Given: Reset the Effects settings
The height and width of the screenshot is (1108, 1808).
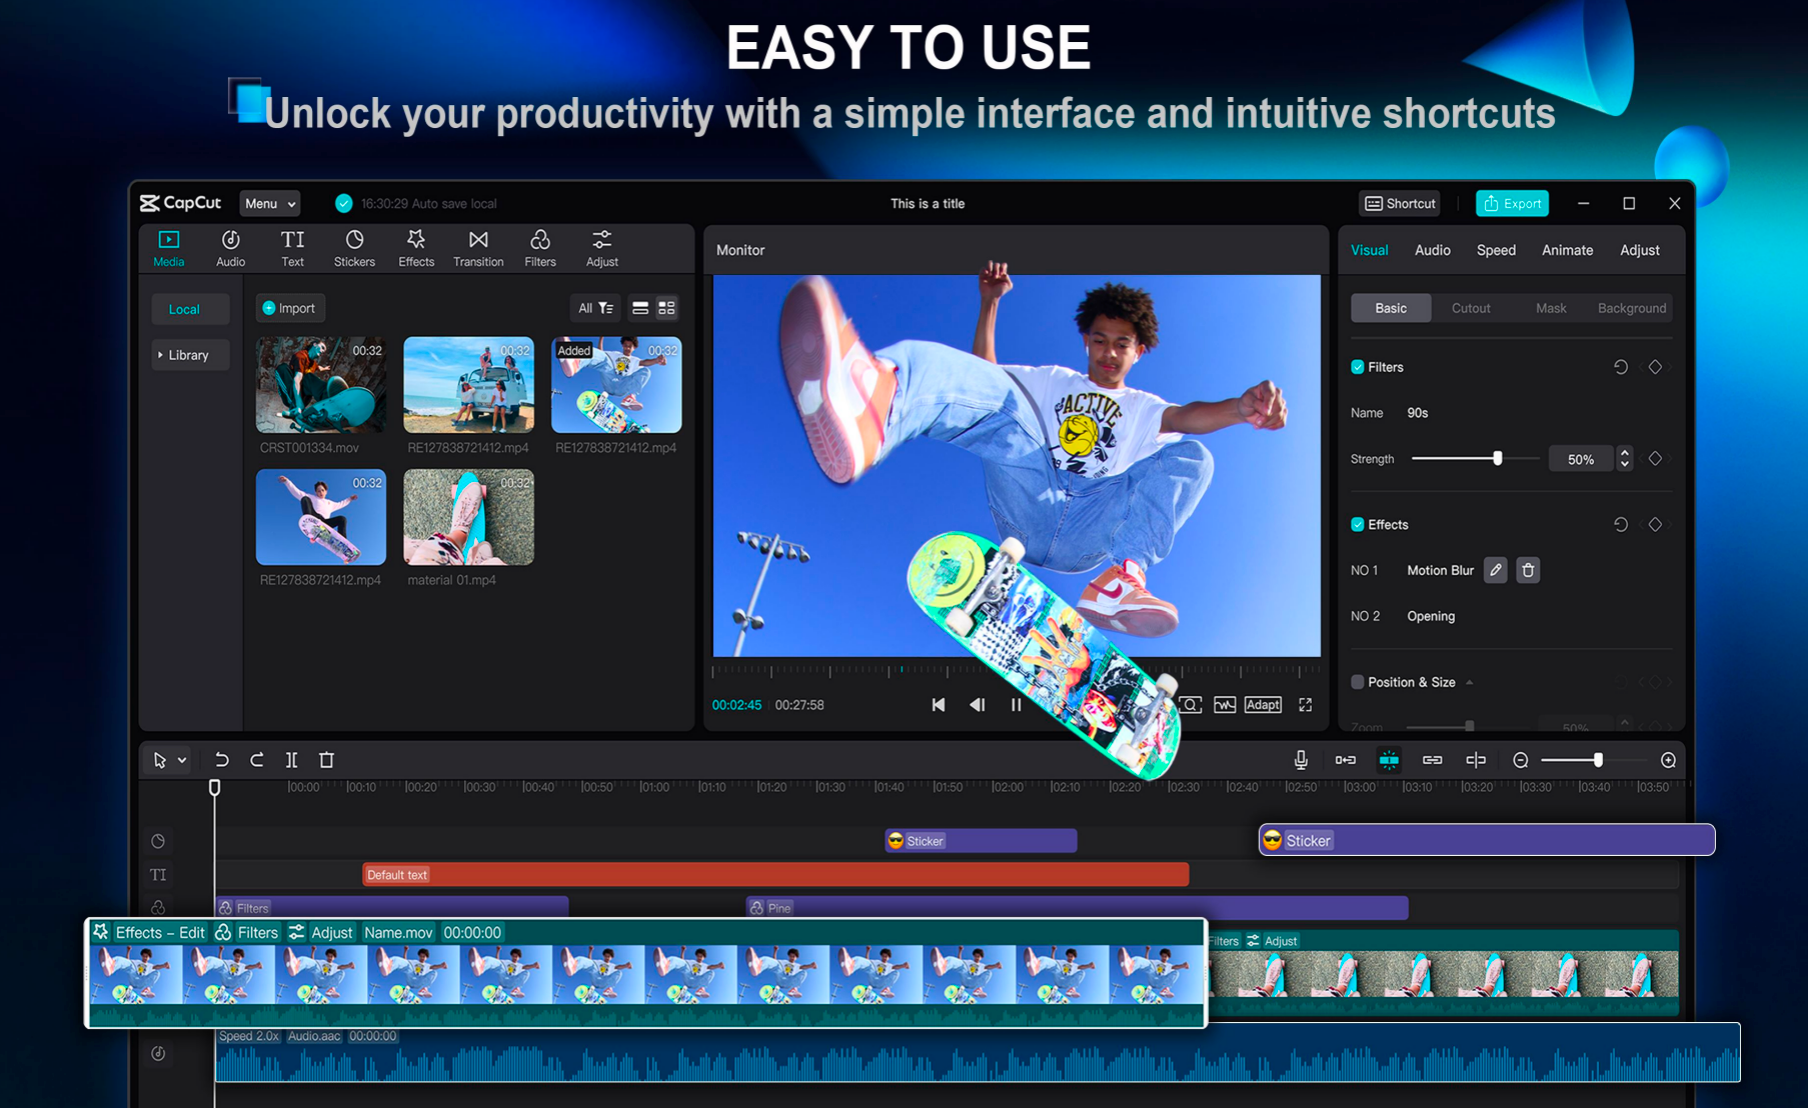Looking at the screenshot, I should [x=1621, y=524].
